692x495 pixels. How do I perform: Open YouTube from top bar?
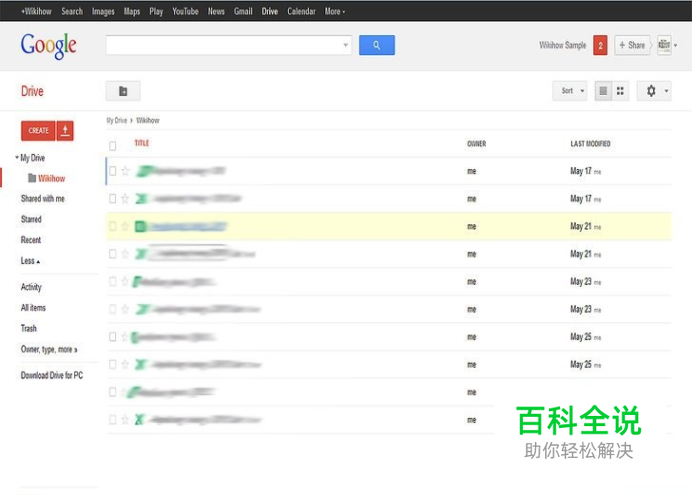(x=185, y=11)
